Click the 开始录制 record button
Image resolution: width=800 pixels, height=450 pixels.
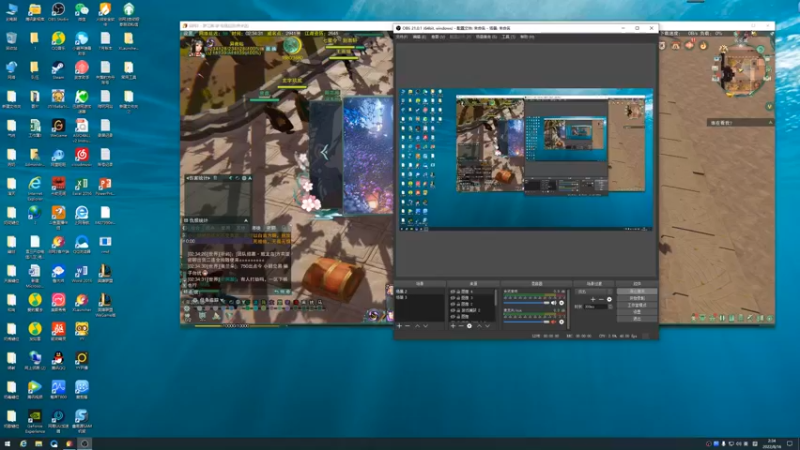tap(637, 298)
